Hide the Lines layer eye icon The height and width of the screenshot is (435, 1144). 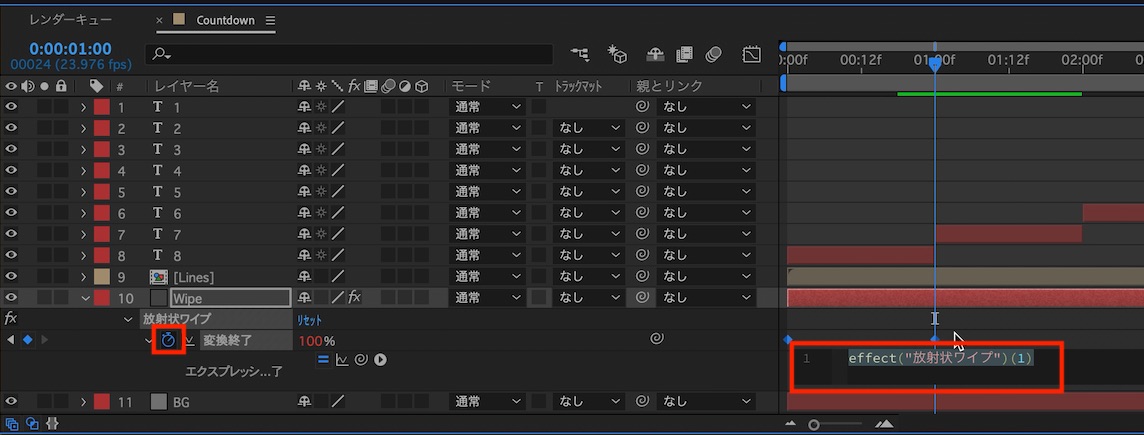(11, 277)
